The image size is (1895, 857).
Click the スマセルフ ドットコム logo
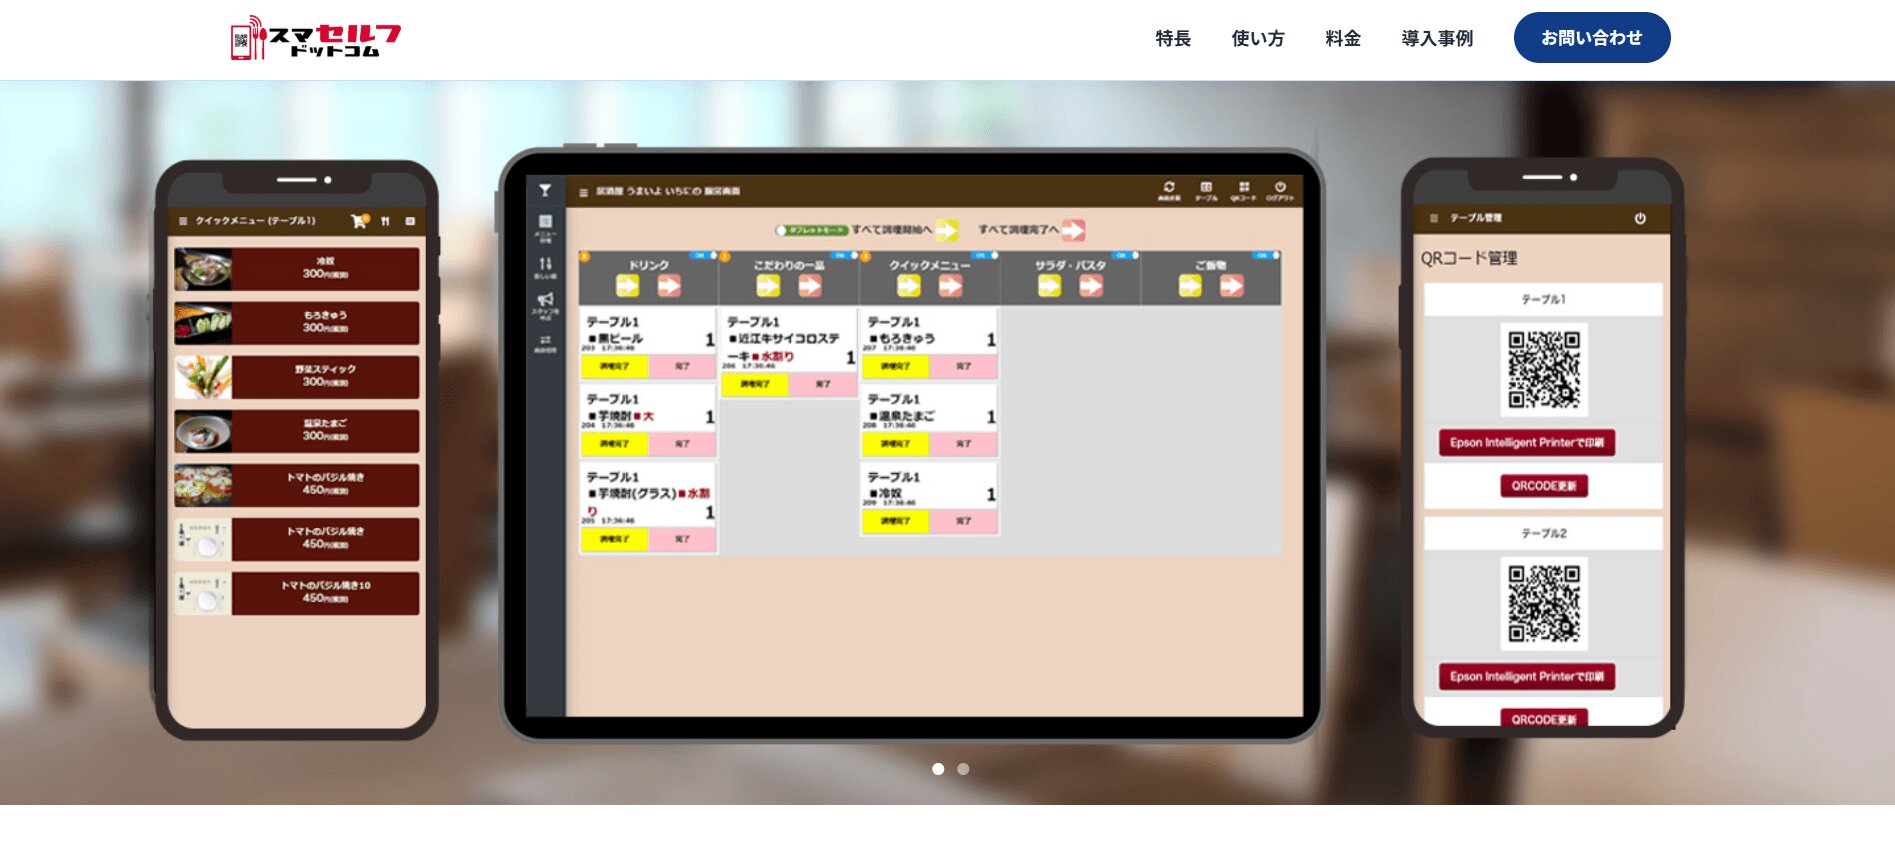pos(315,38)
